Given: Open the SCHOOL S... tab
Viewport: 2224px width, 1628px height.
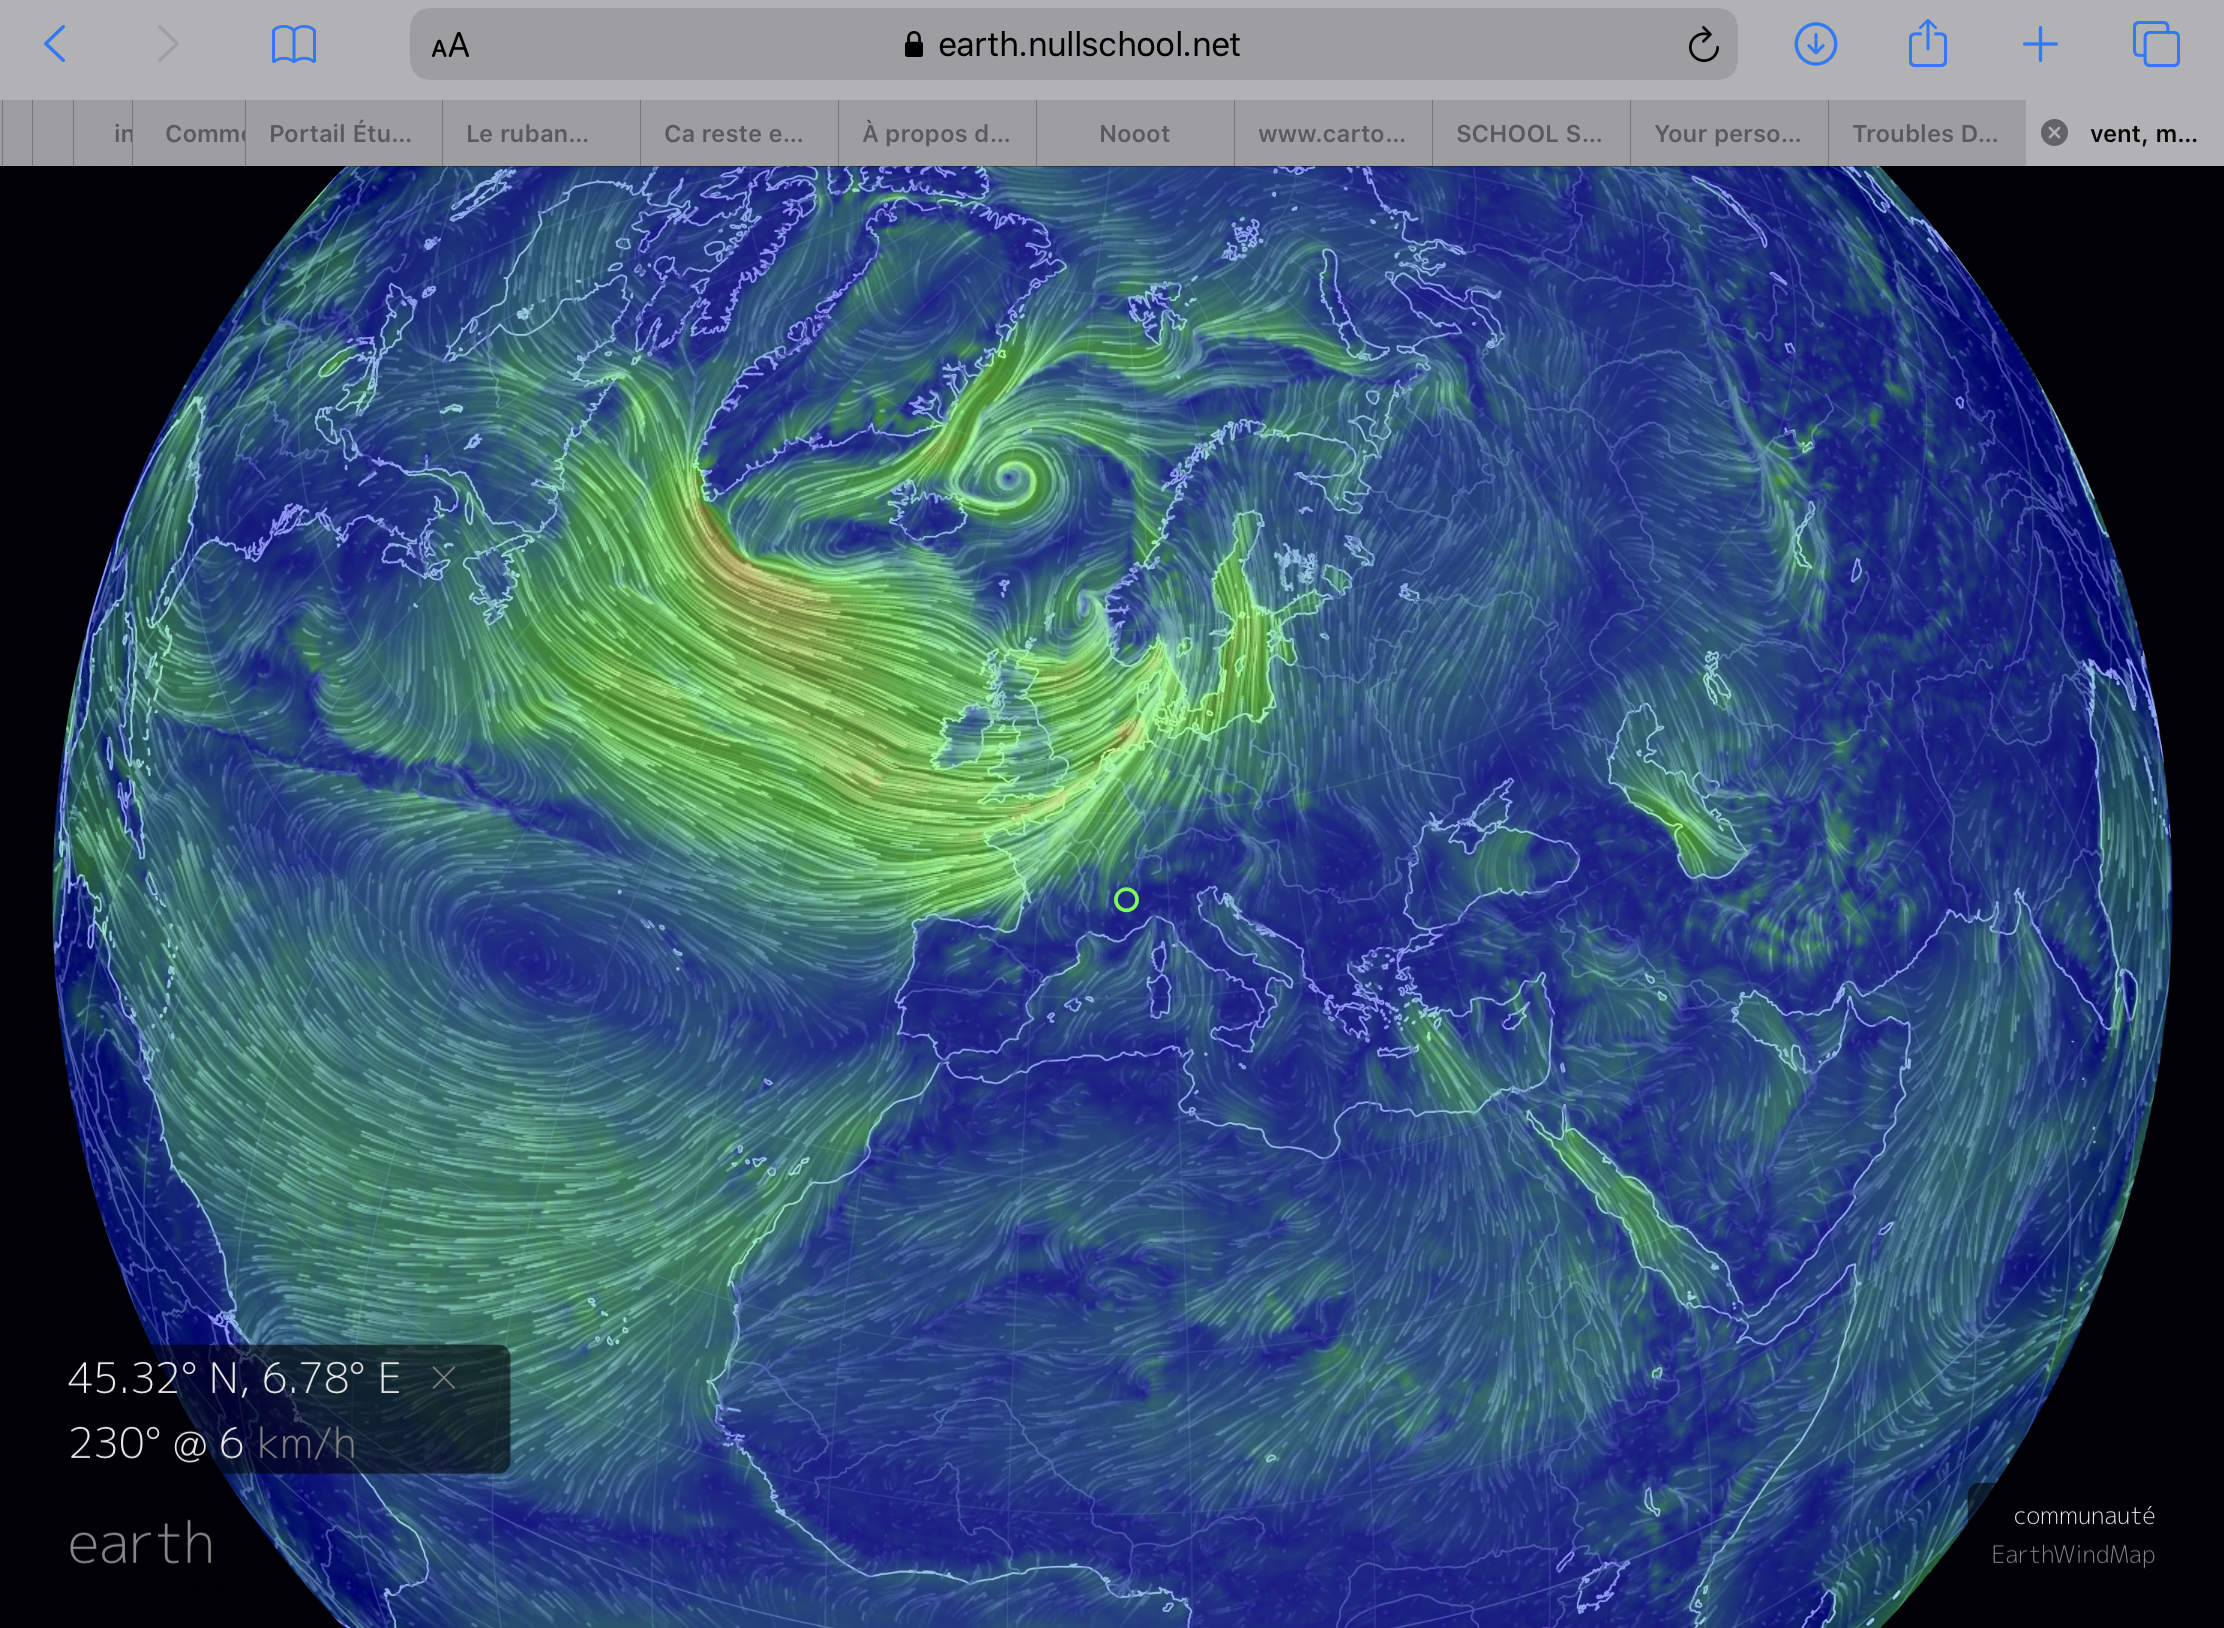Looking at the screenshot, I should (1528, 134).
